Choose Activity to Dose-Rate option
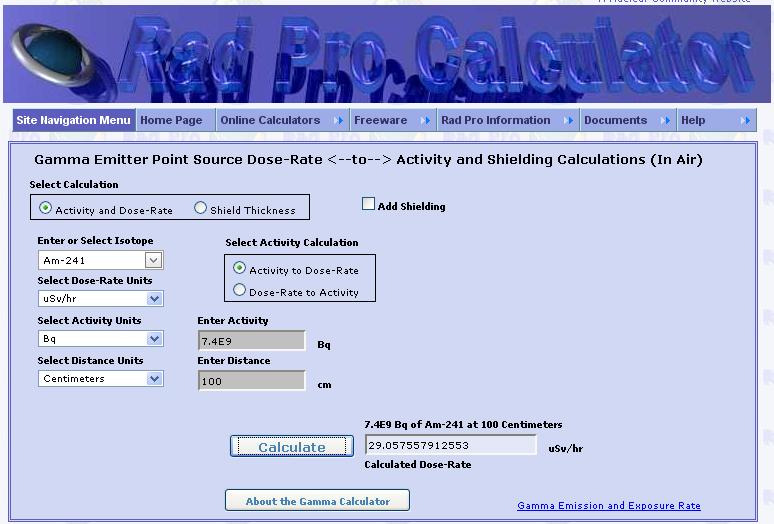This screenshot has height=524, width=774. tap(239, 268)
